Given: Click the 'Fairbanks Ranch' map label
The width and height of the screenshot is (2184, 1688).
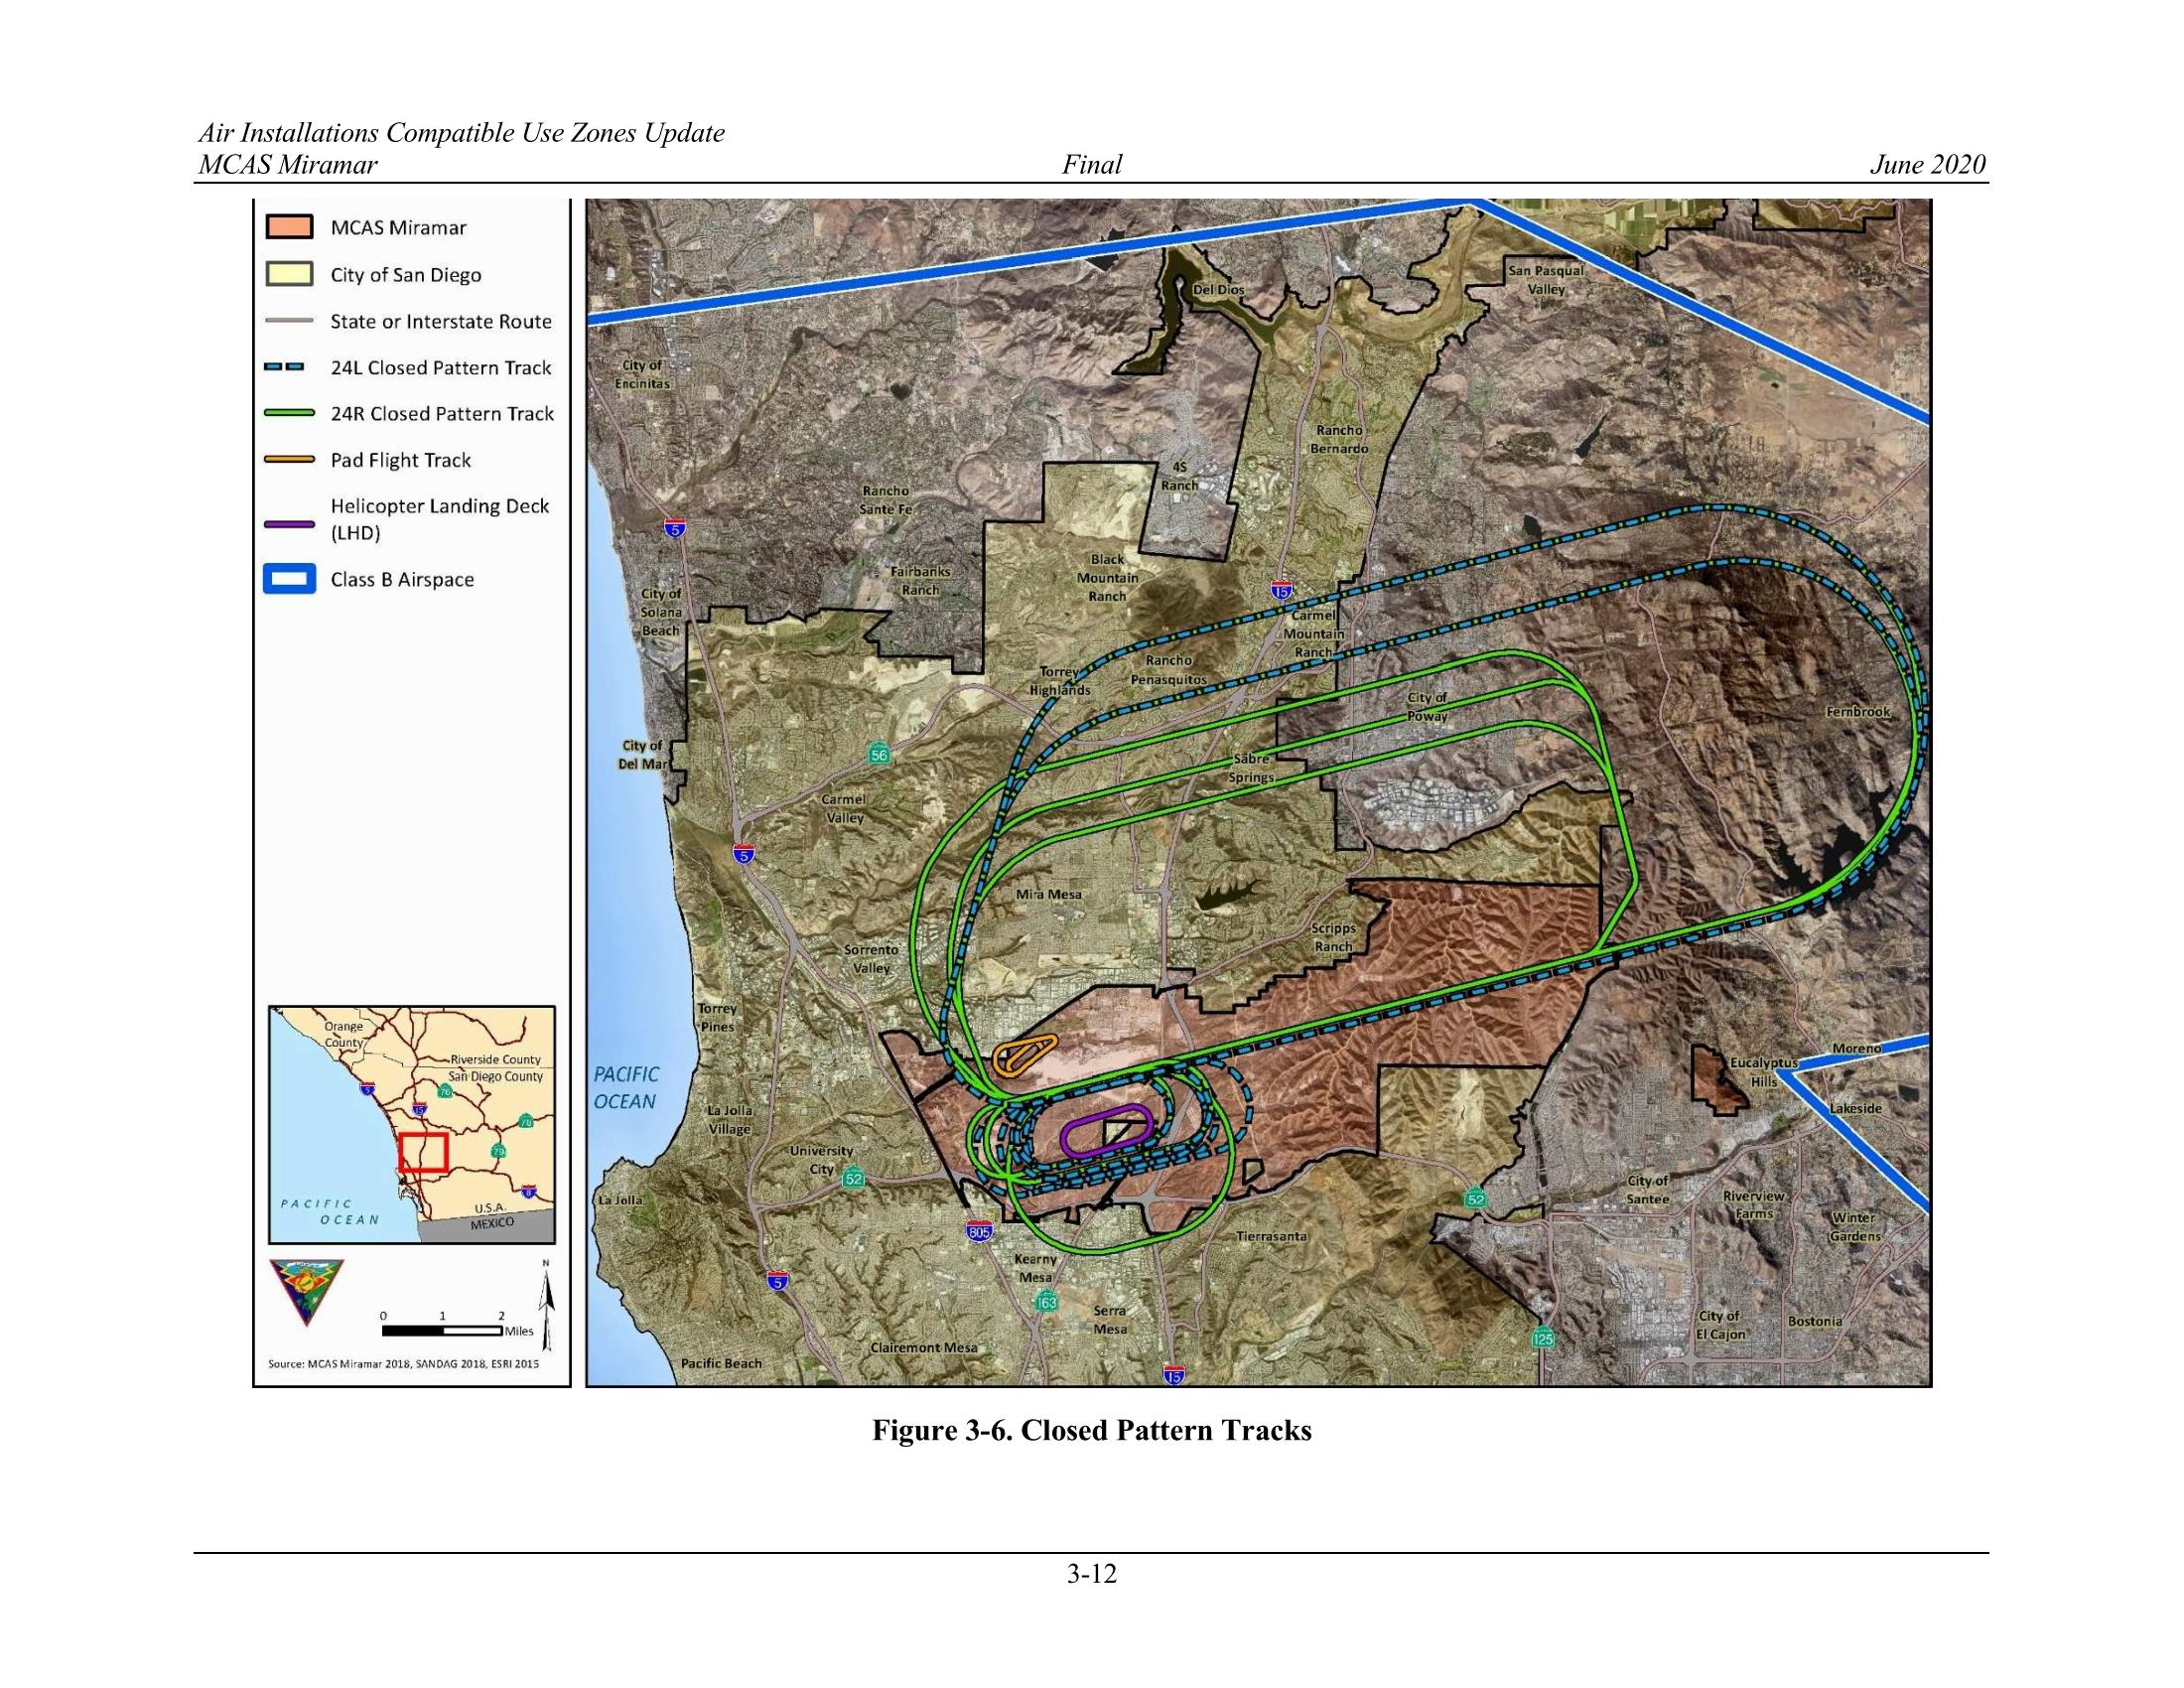Looking at the screenshot, I should pyautogui.click(x=920, y=581).
